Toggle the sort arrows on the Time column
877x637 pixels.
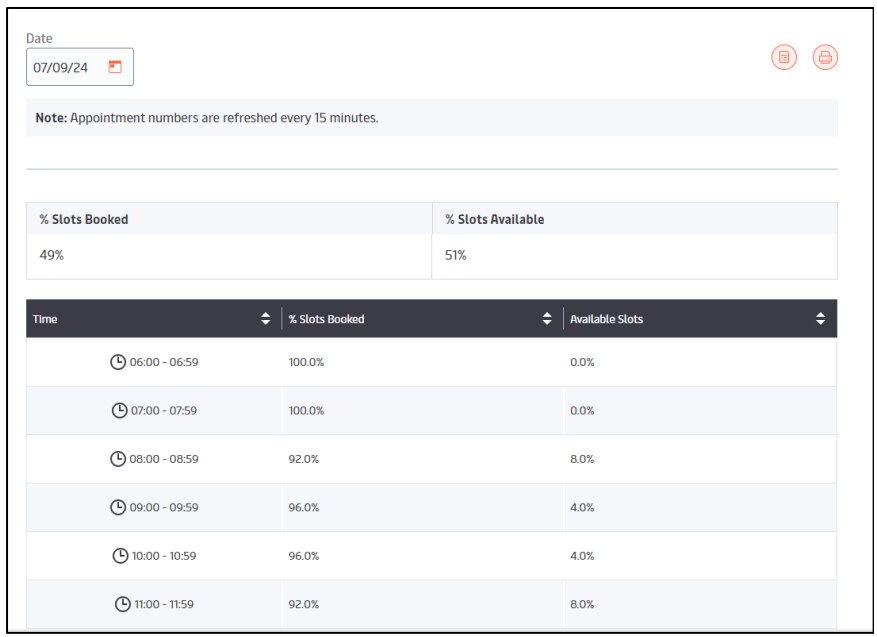pyautogui.click(x=265, y=319)
